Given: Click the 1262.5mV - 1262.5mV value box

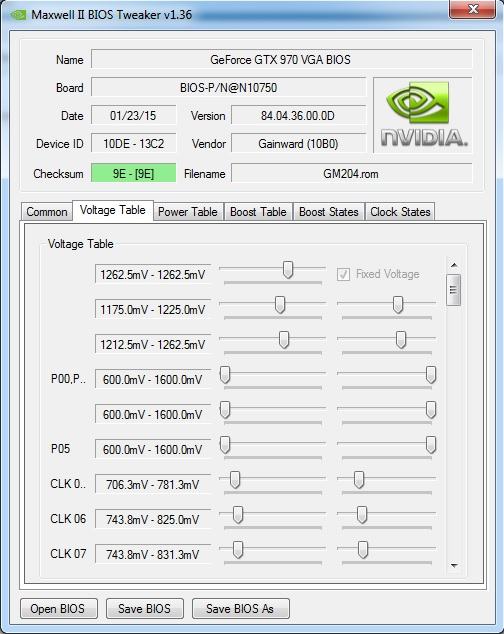Looking at the screenshot, I should [x=153, y=275].
